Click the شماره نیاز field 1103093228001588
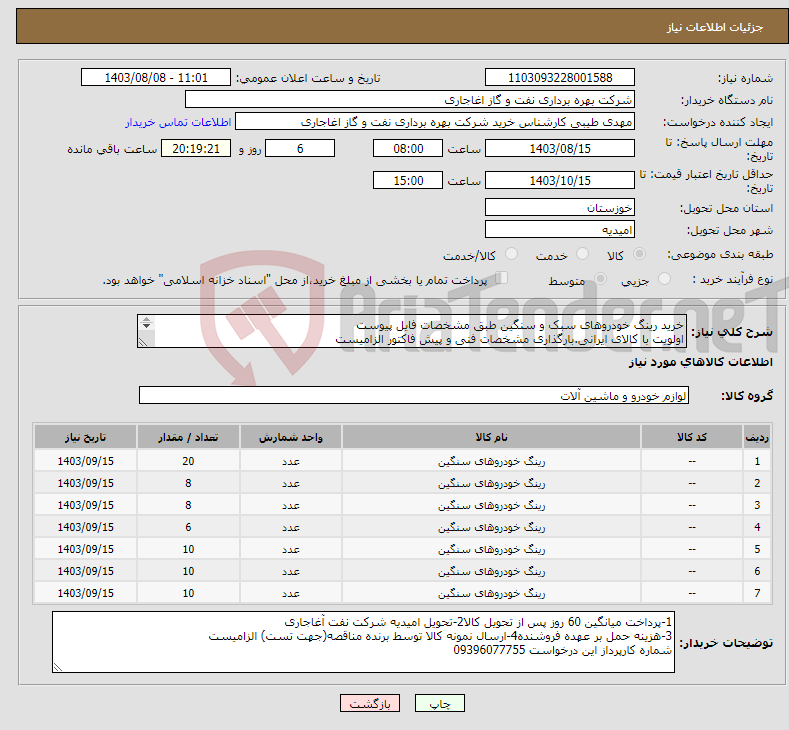 [560, 77]
